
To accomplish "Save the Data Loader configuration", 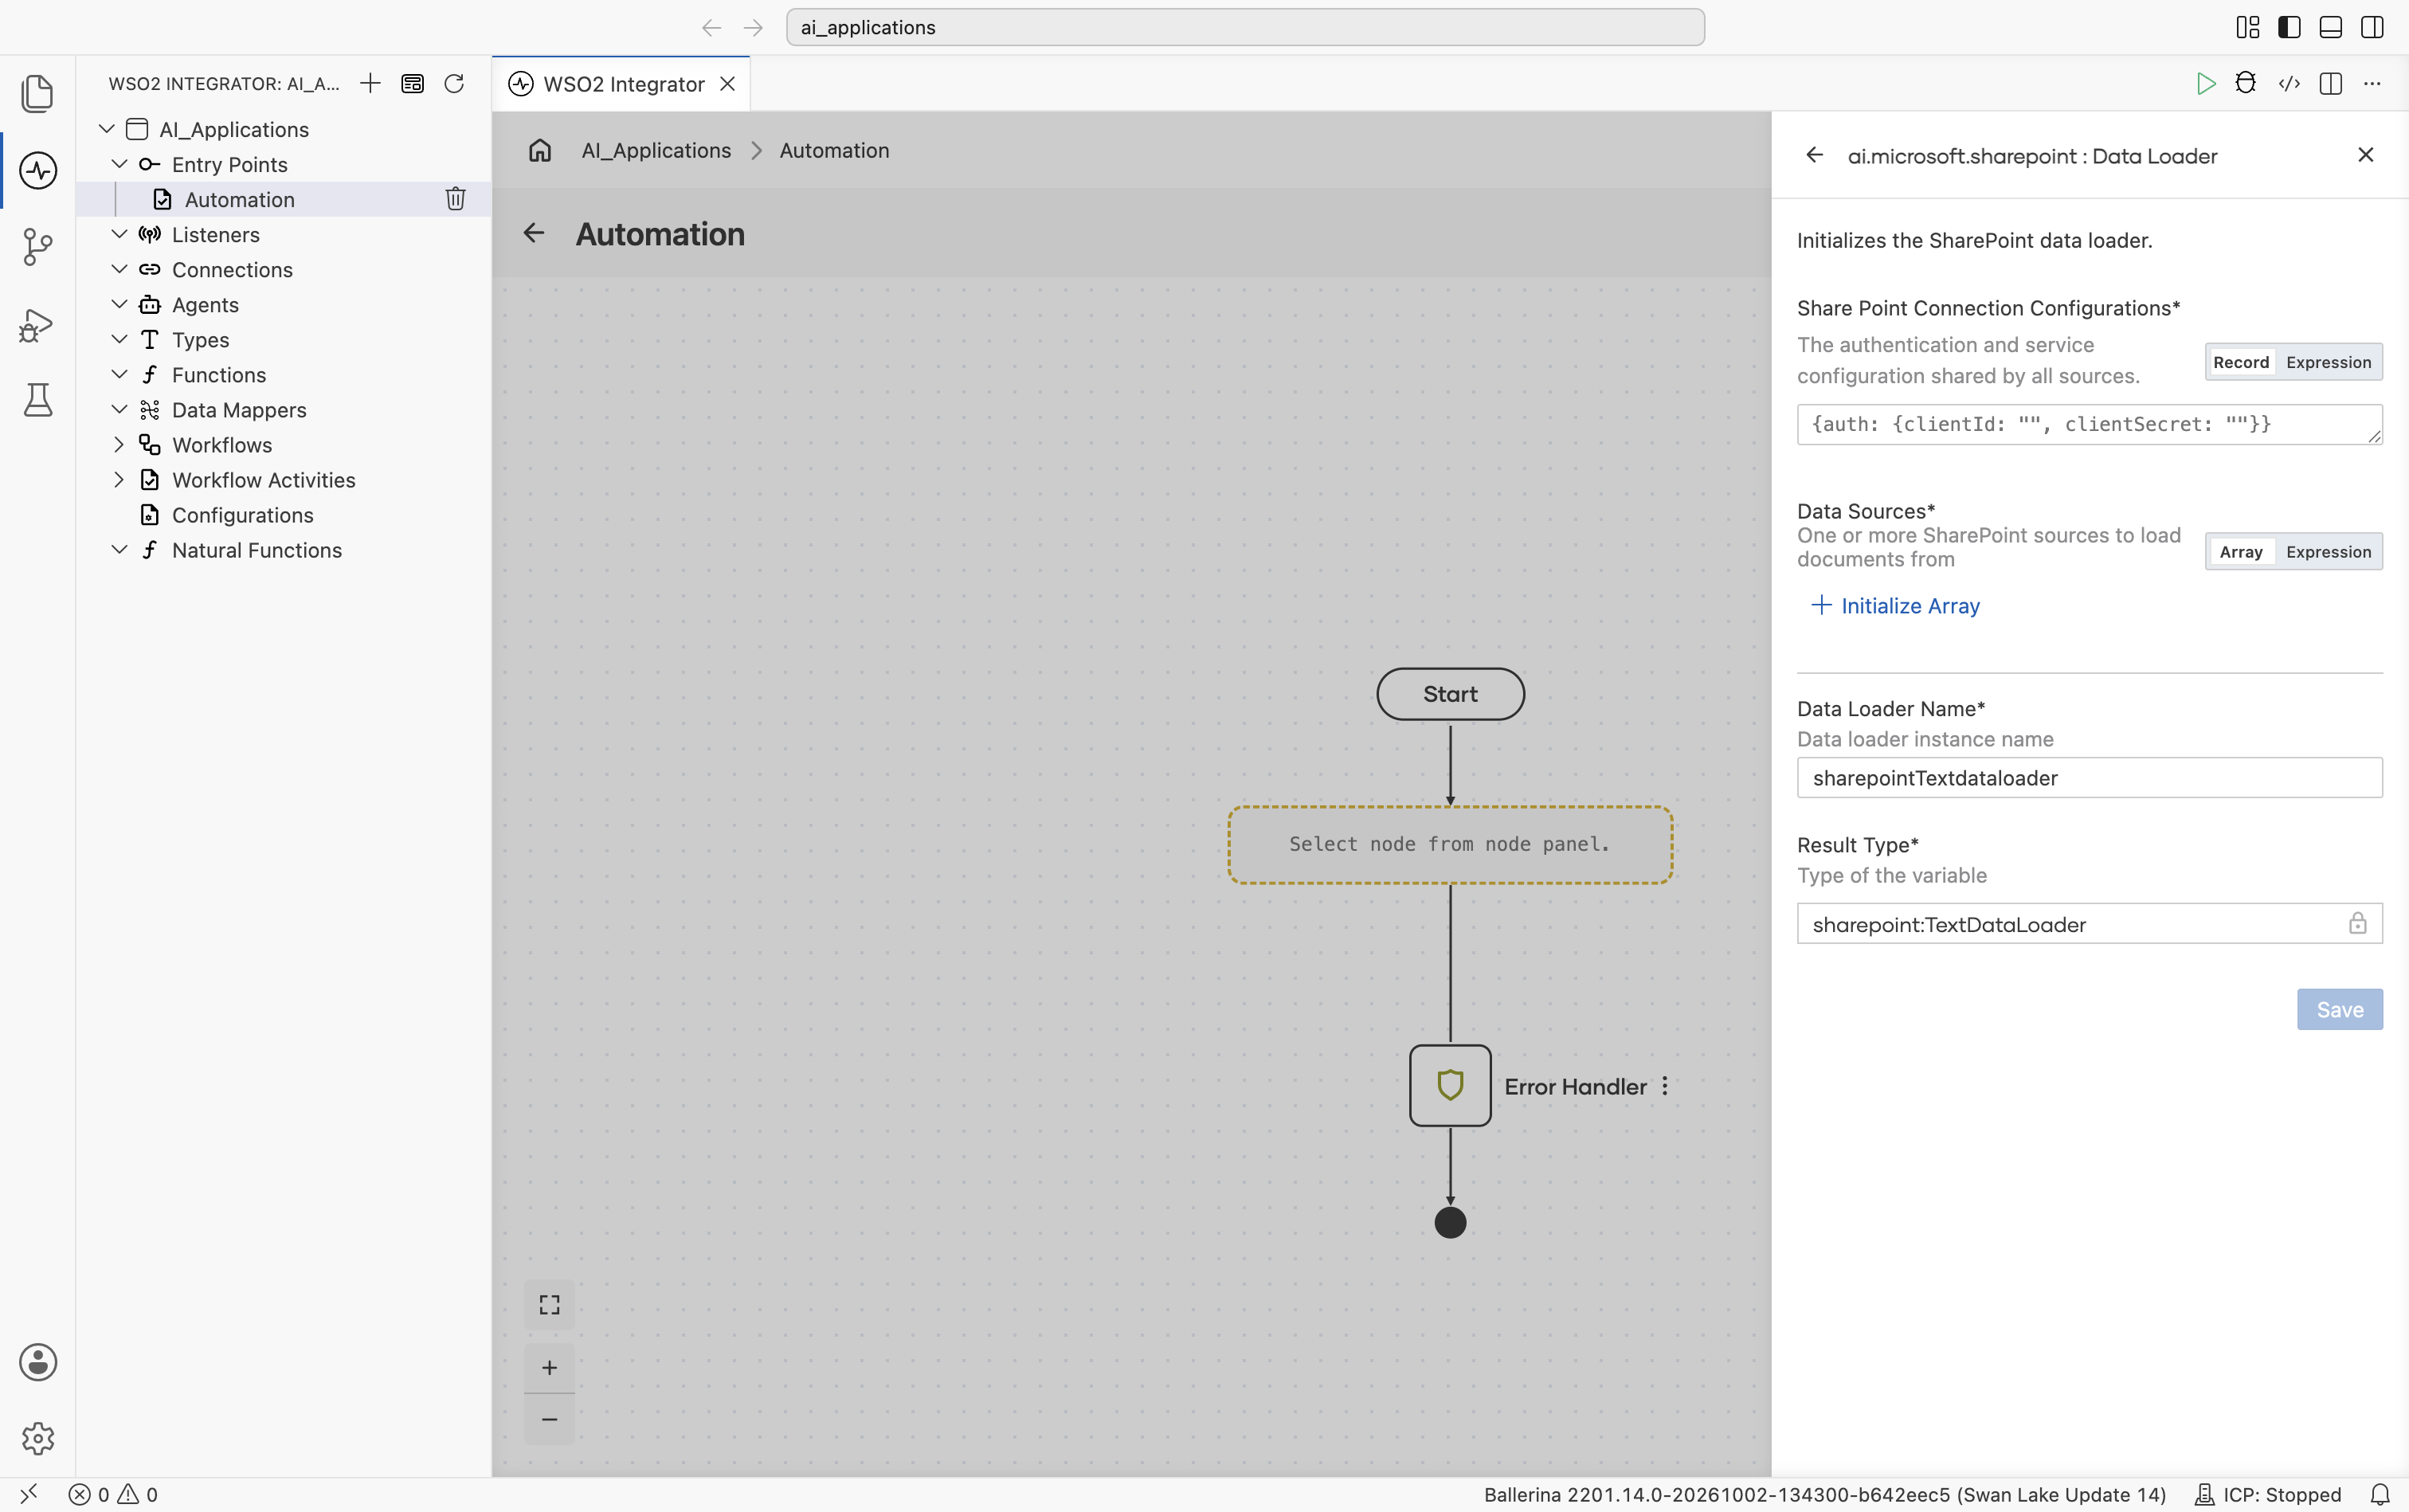I will pyautogui.click(x=2339, y=1010).
